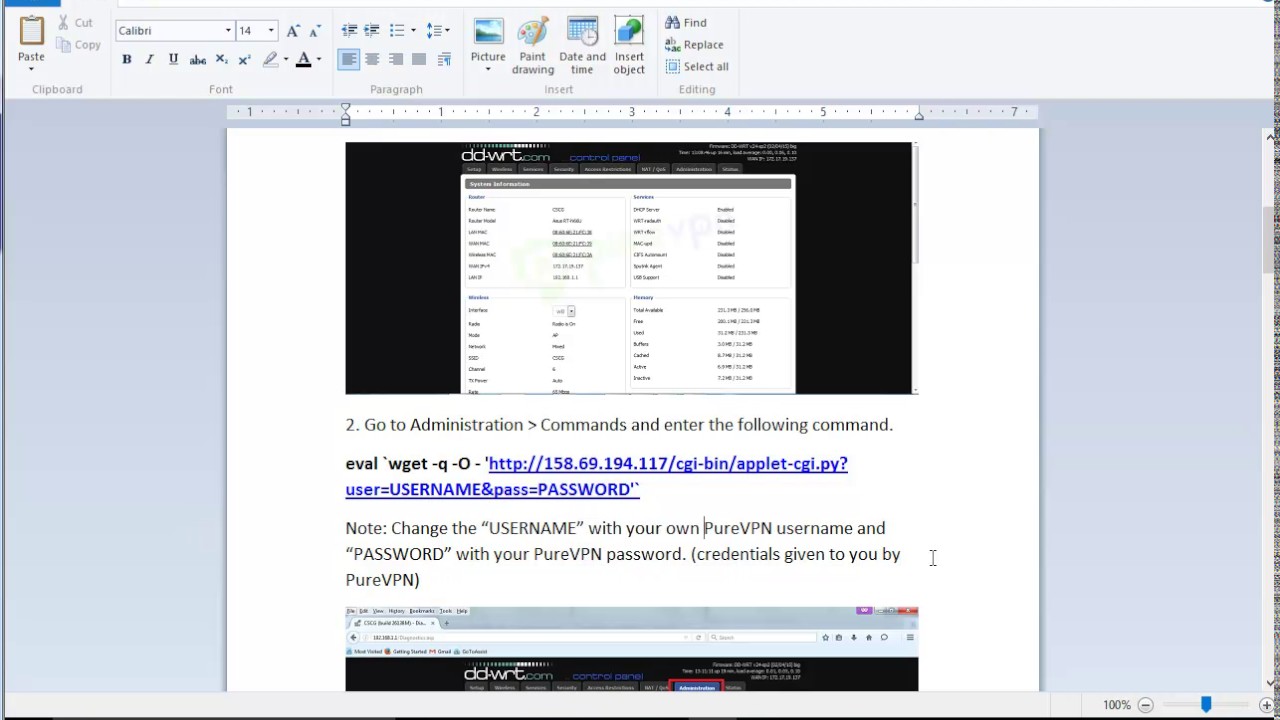The image size is (1280, 720).
Task: Open the 158.69.194.117 applet-cgi hyperlink
Action: (x=668, y=463)
